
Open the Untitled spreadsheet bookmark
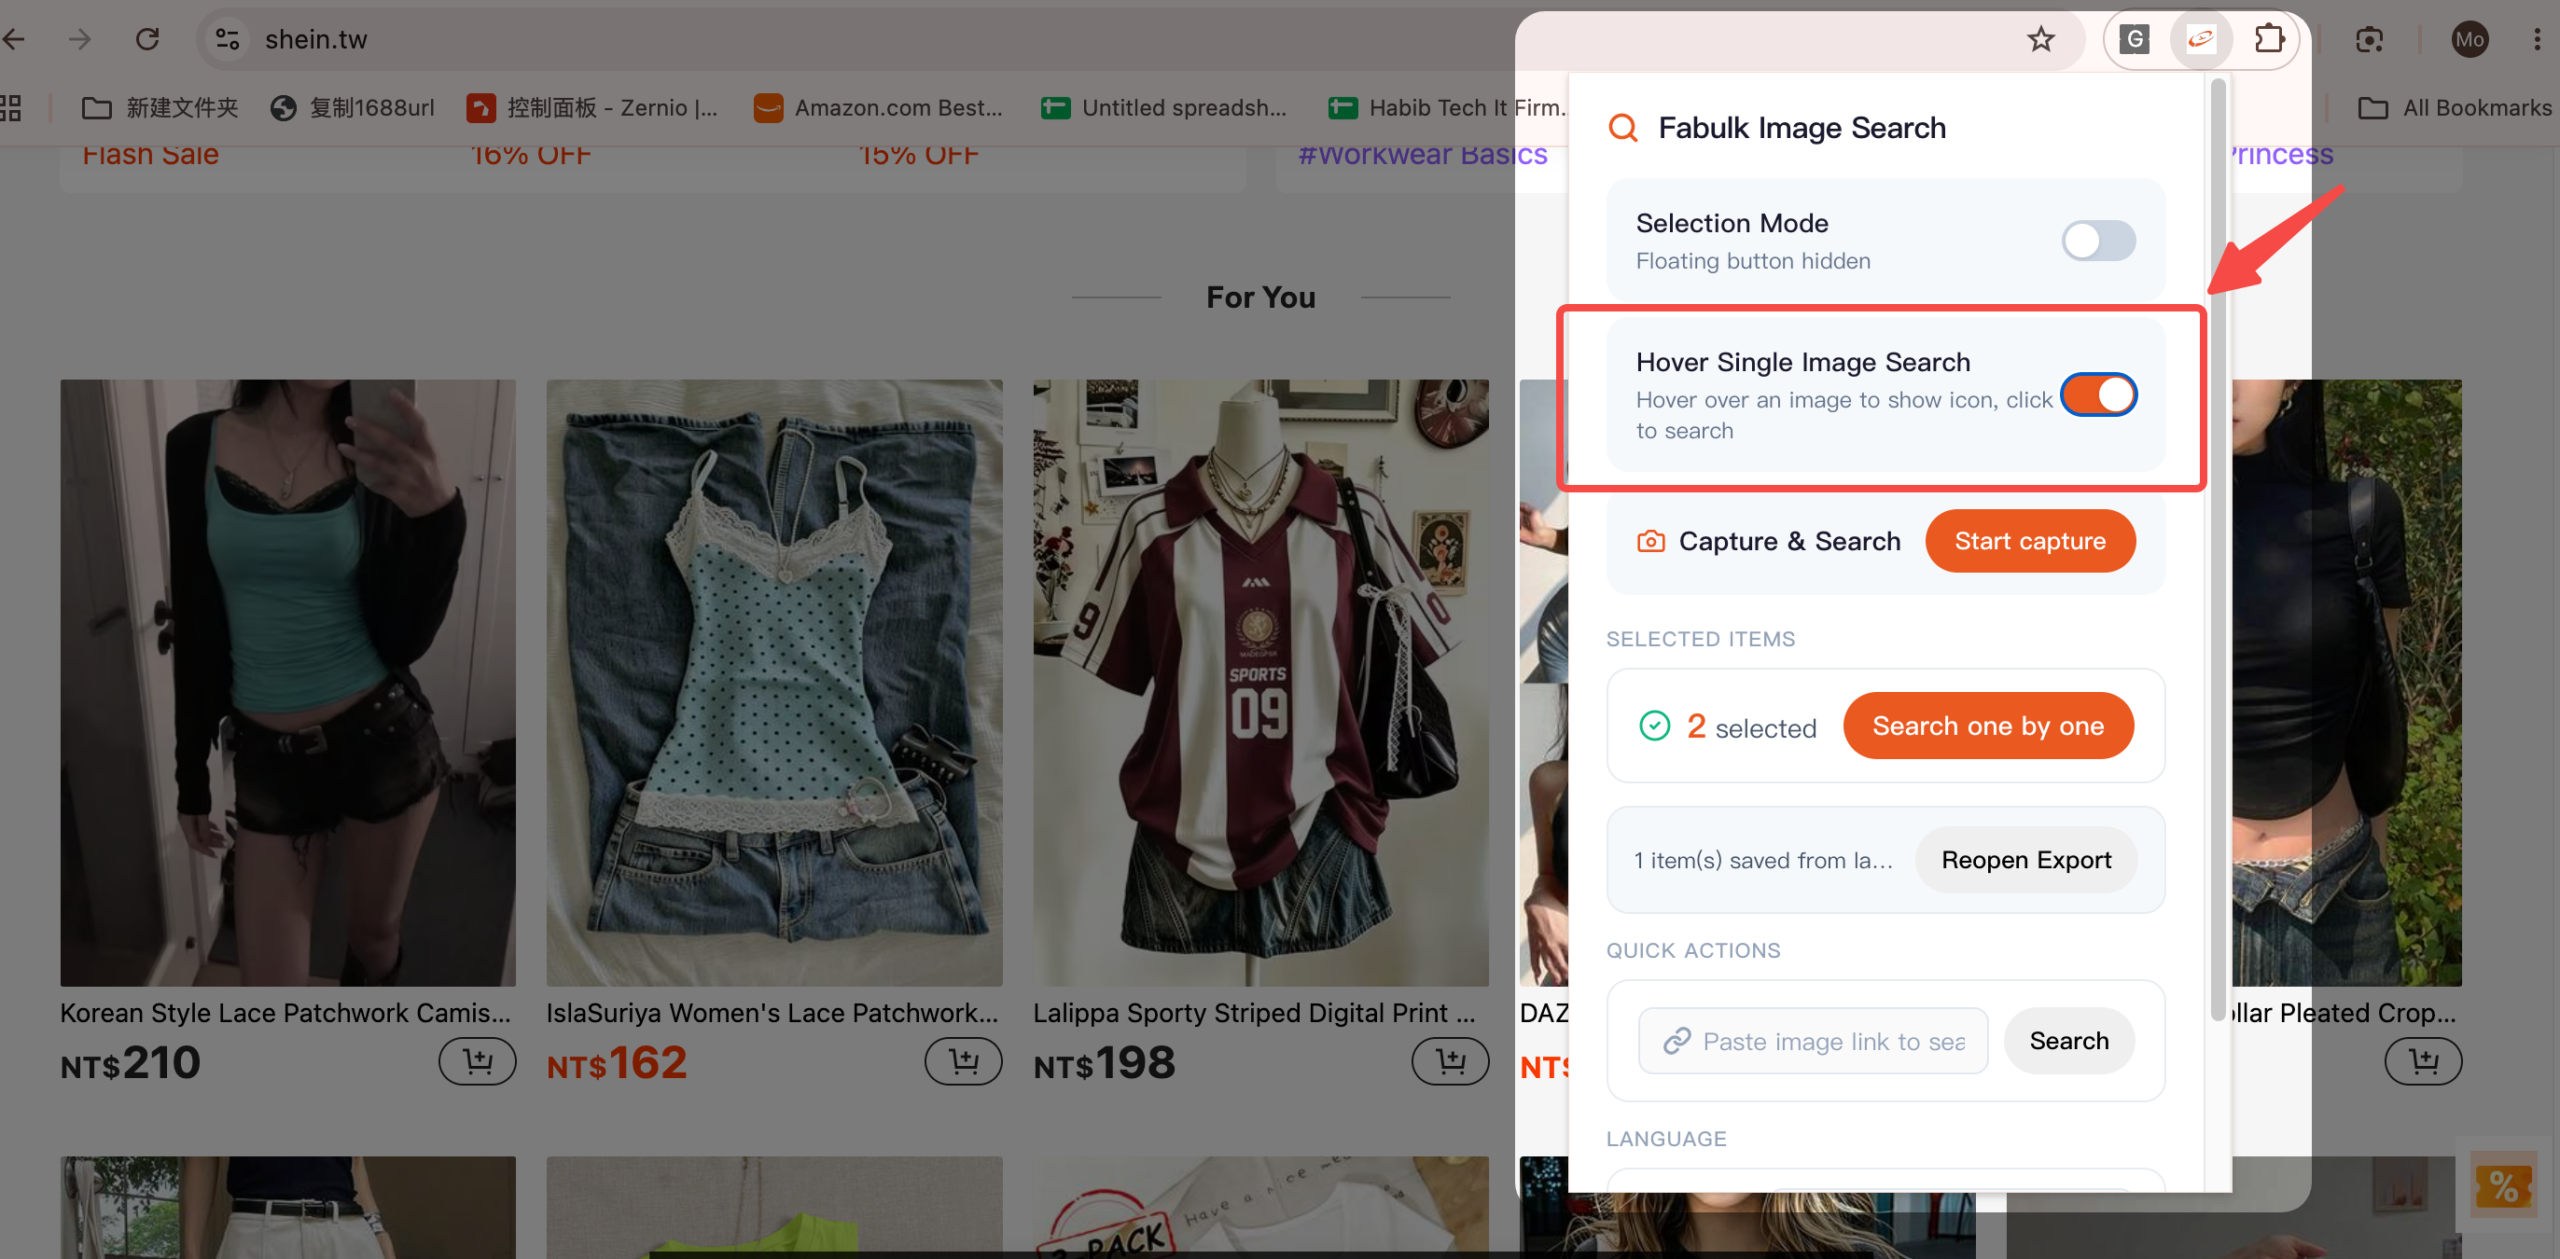(1164, 107)
